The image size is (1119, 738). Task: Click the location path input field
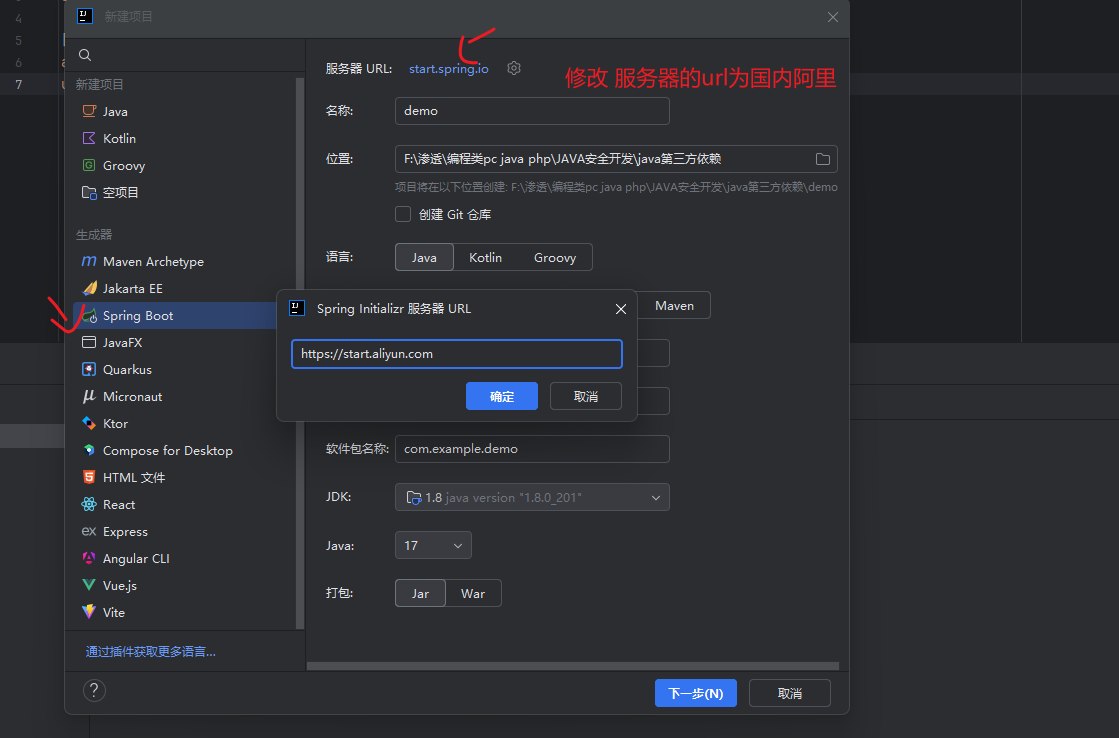616,159
